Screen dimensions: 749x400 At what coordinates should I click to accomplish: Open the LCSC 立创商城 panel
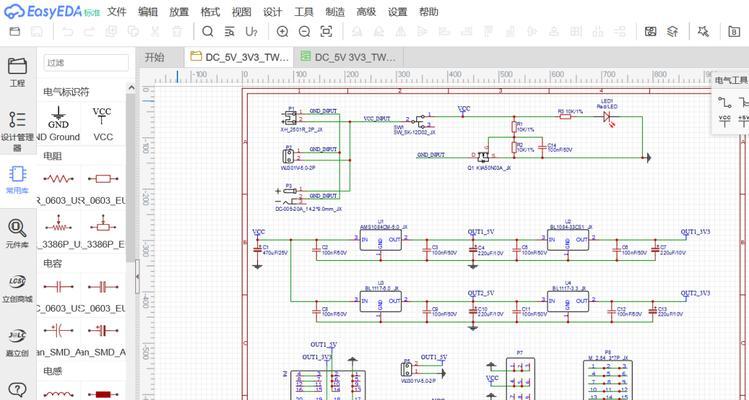point(18,288)
